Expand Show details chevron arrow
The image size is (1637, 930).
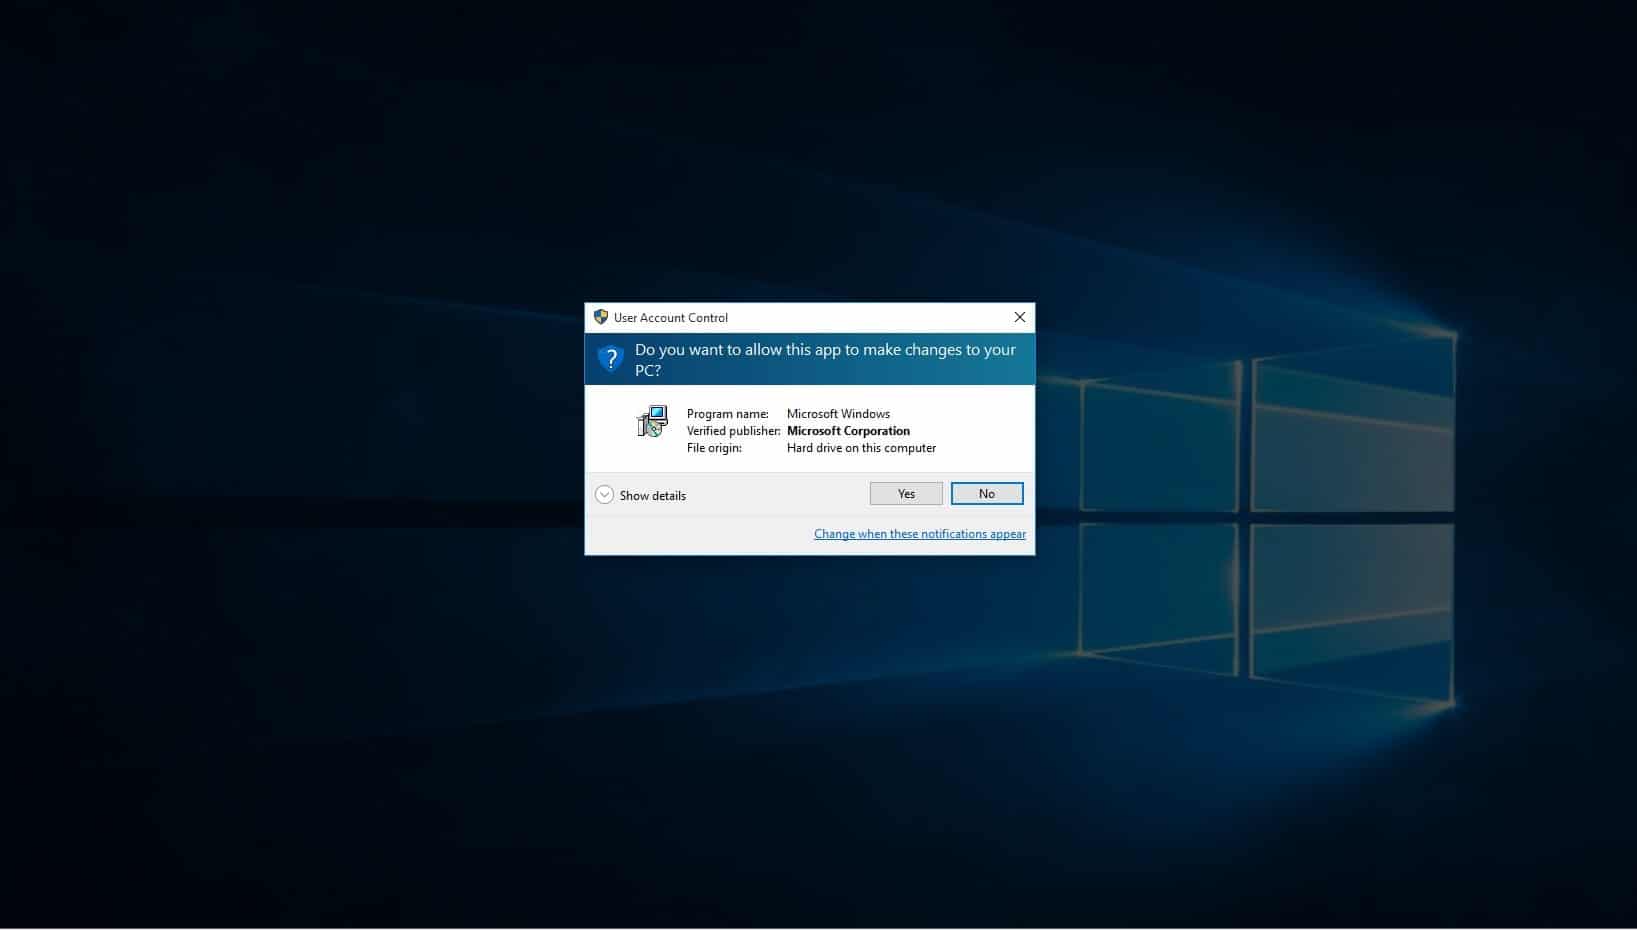point(604,495)
